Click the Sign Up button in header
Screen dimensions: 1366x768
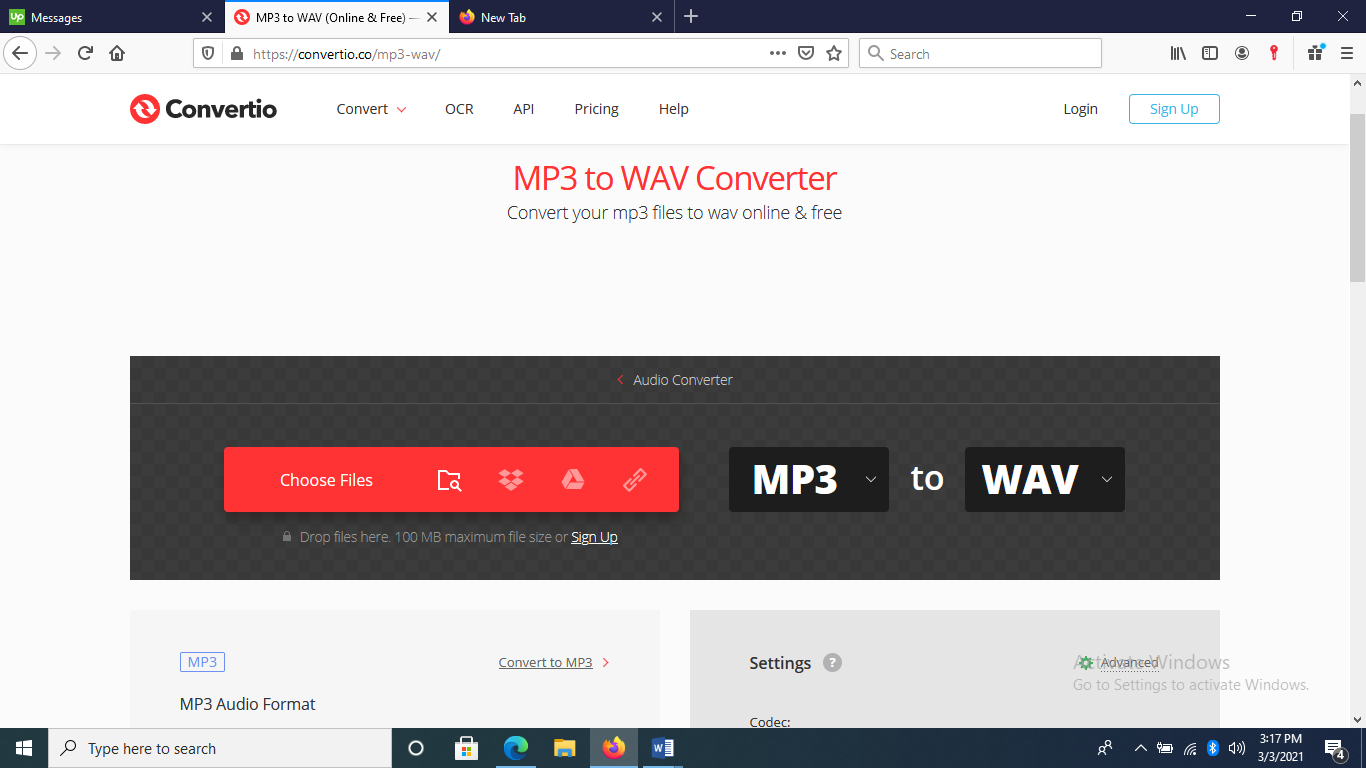click(1174, 109)
